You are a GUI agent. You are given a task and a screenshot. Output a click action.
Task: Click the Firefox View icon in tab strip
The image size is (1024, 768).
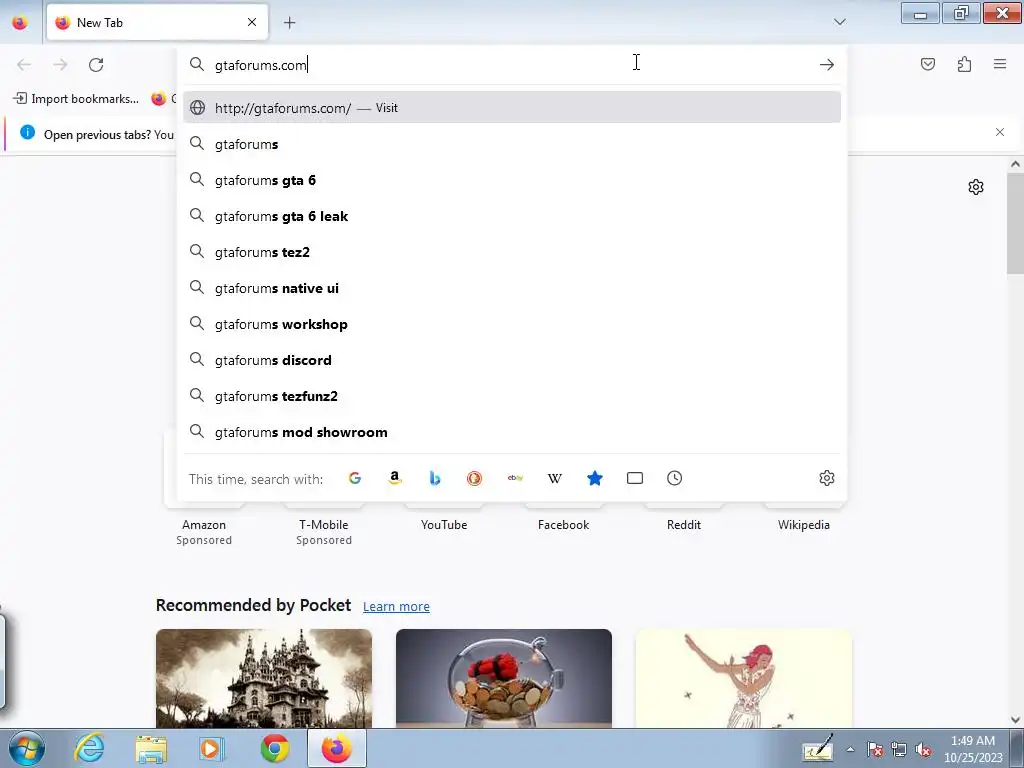(x=20, y=22)
